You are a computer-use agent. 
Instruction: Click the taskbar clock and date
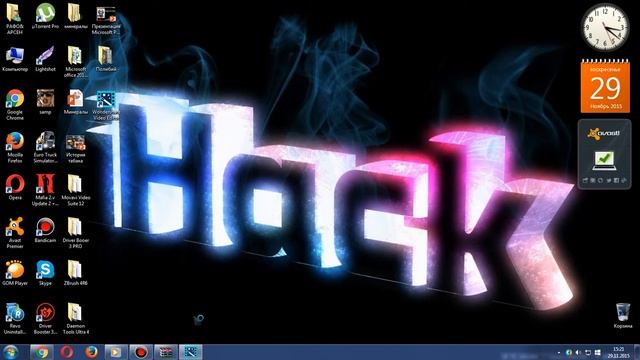[x=618, y=352]
